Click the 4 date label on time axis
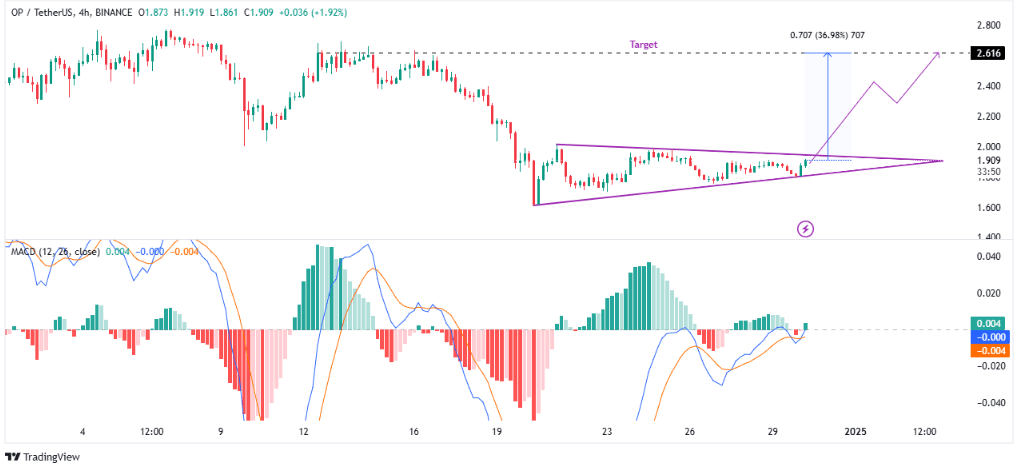This screenshot has height=468, width=1015. [82, 432]
